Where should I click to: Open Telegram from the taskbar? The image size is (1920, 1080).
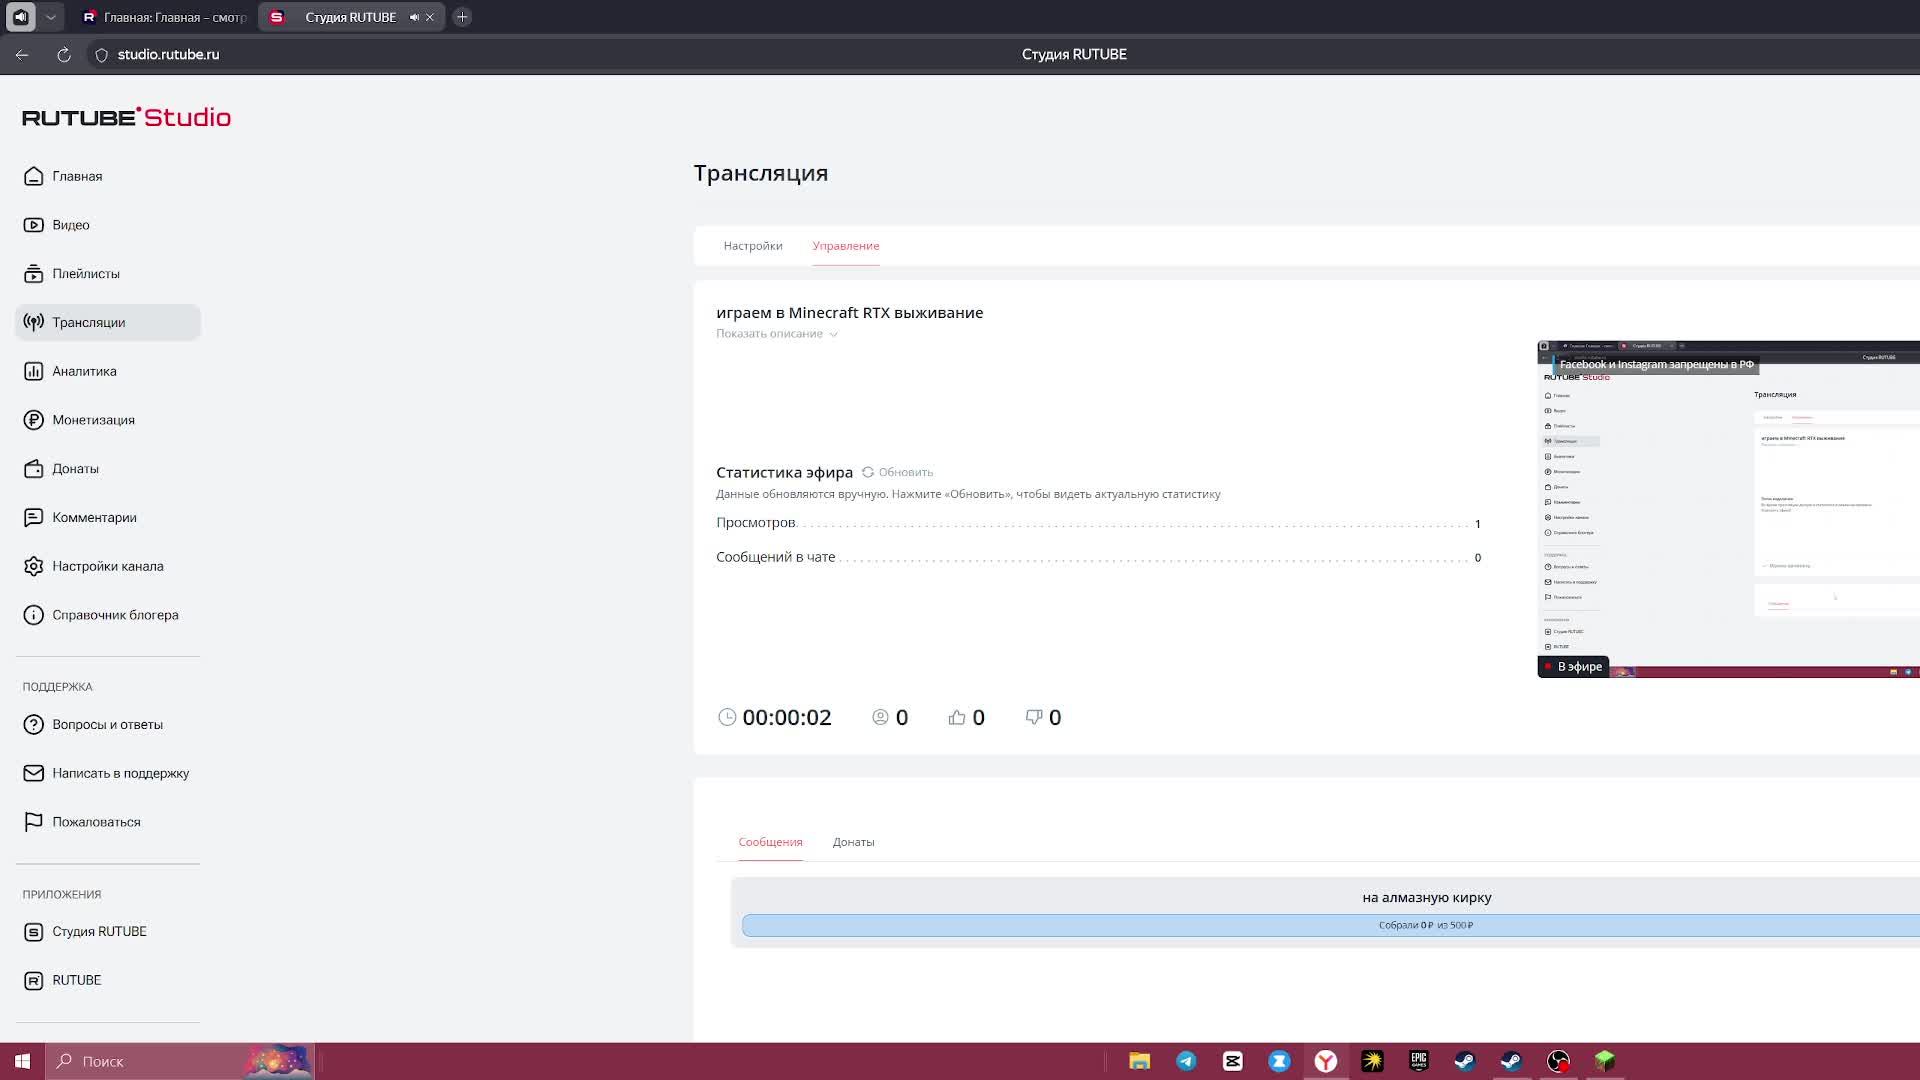coord(1186,1061)
